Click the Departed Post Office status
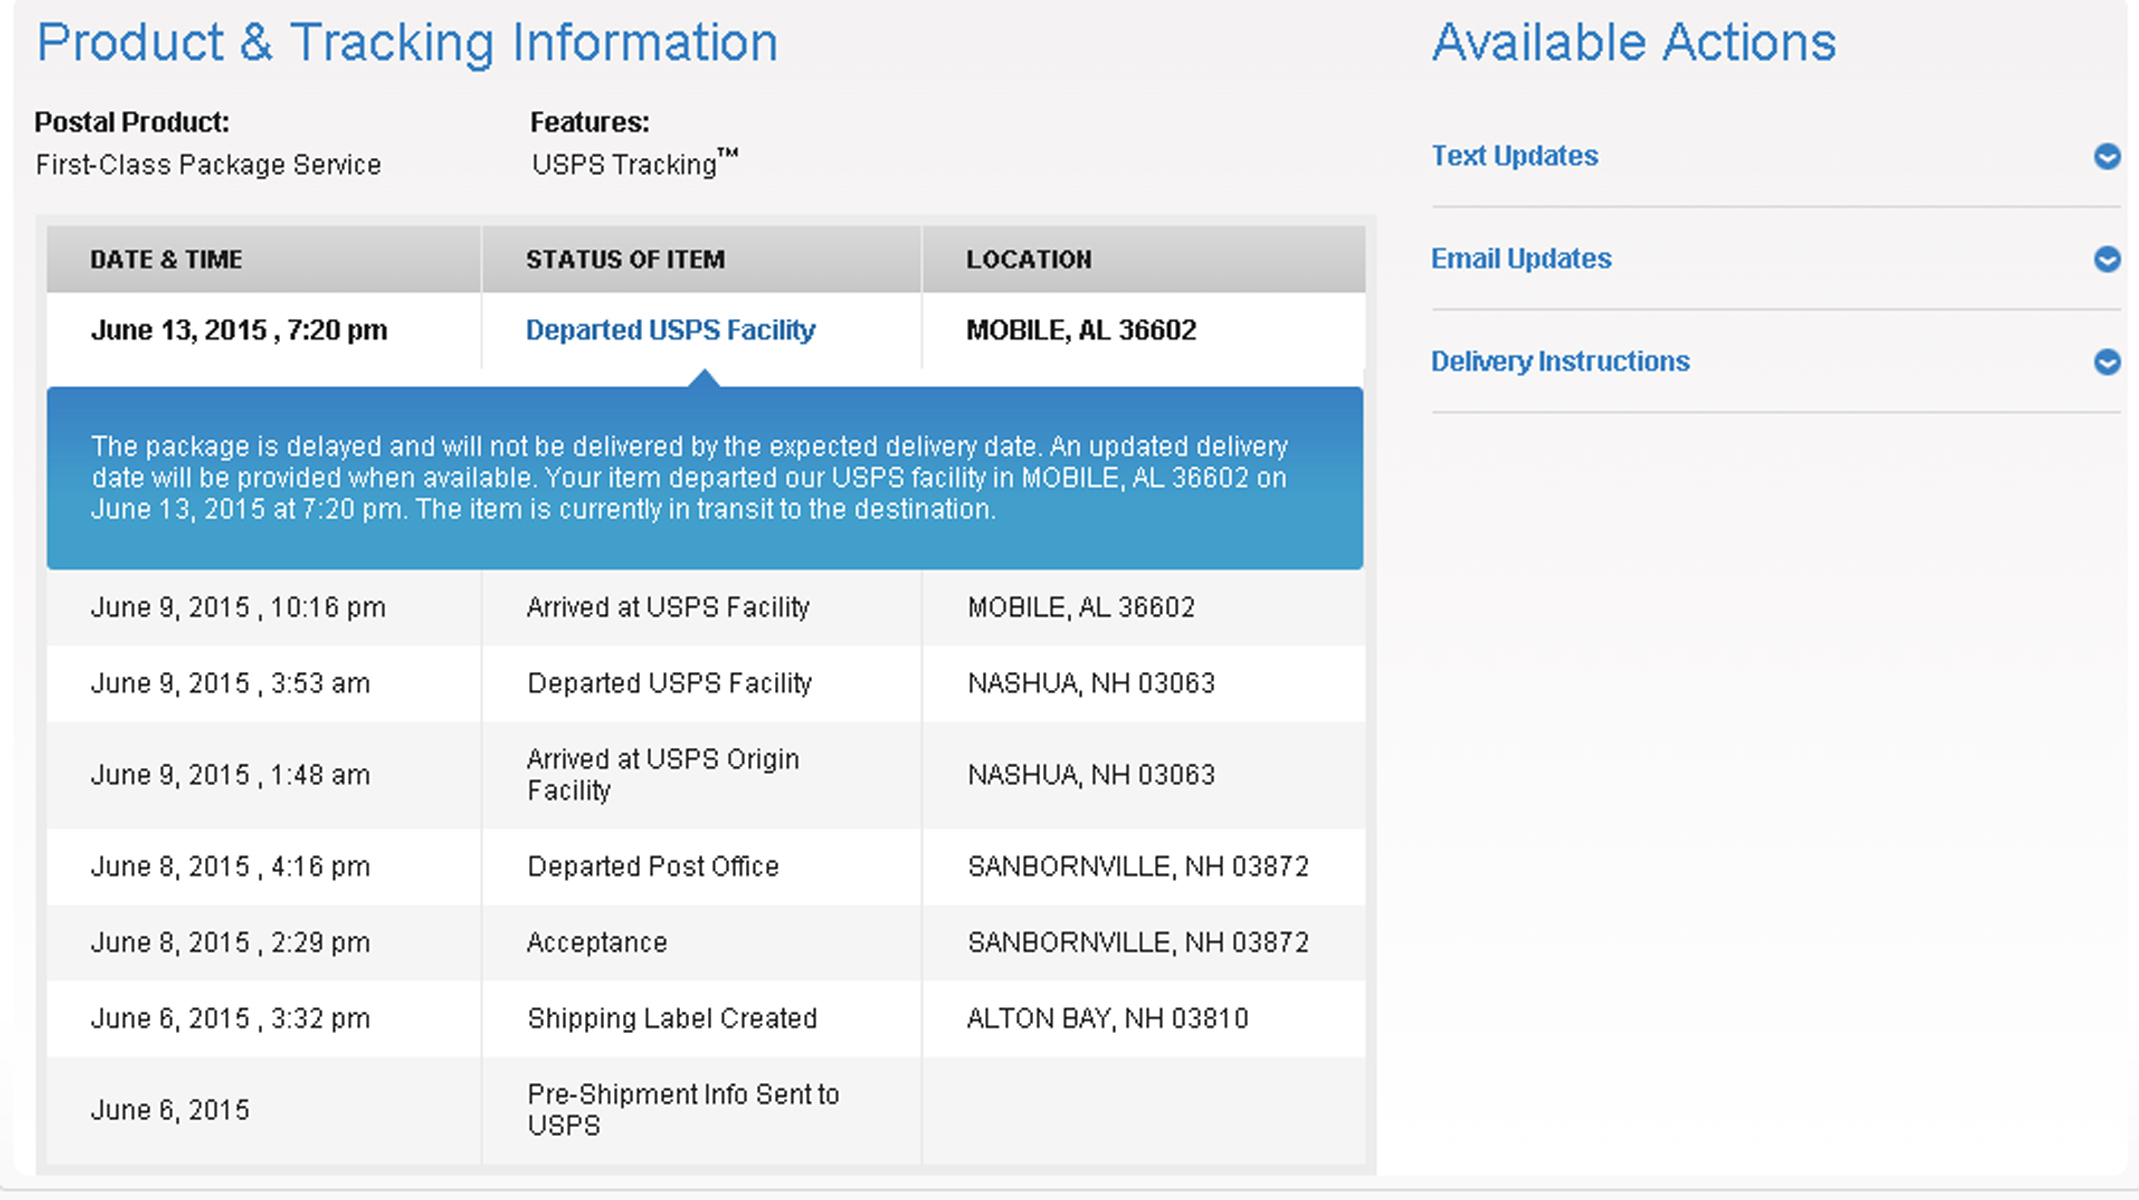2139x1200 pixels. click(x=653, y=866)
